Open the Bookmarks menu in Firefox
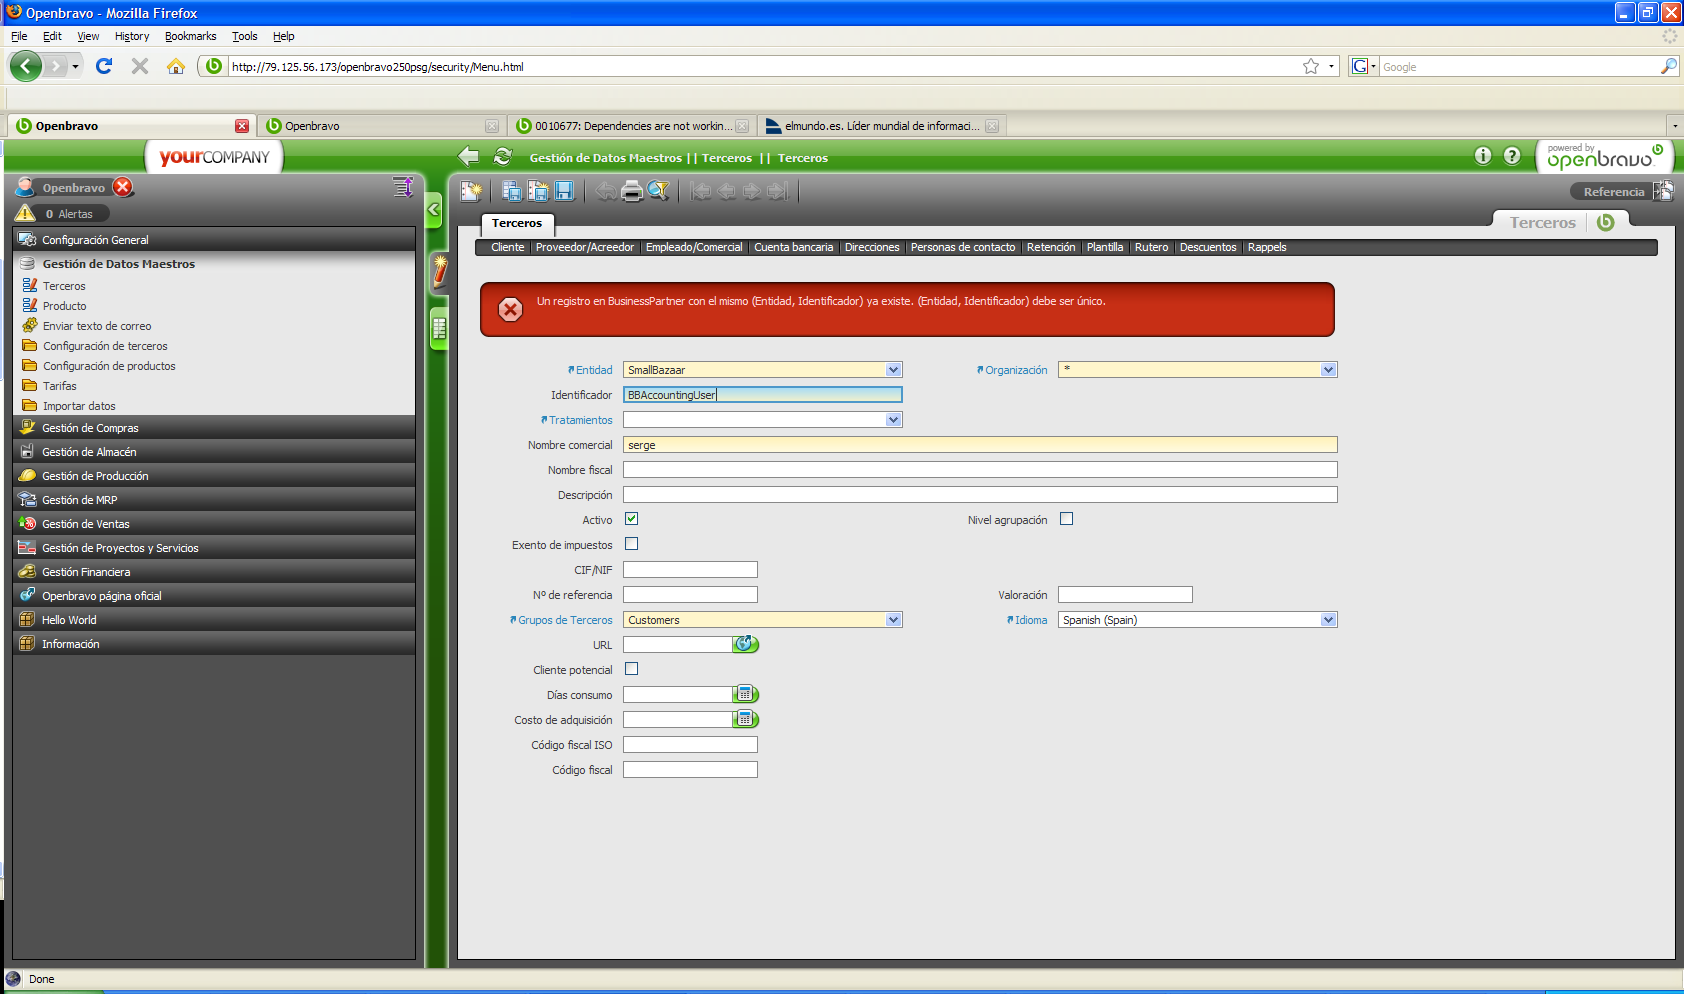 (190, 36)
